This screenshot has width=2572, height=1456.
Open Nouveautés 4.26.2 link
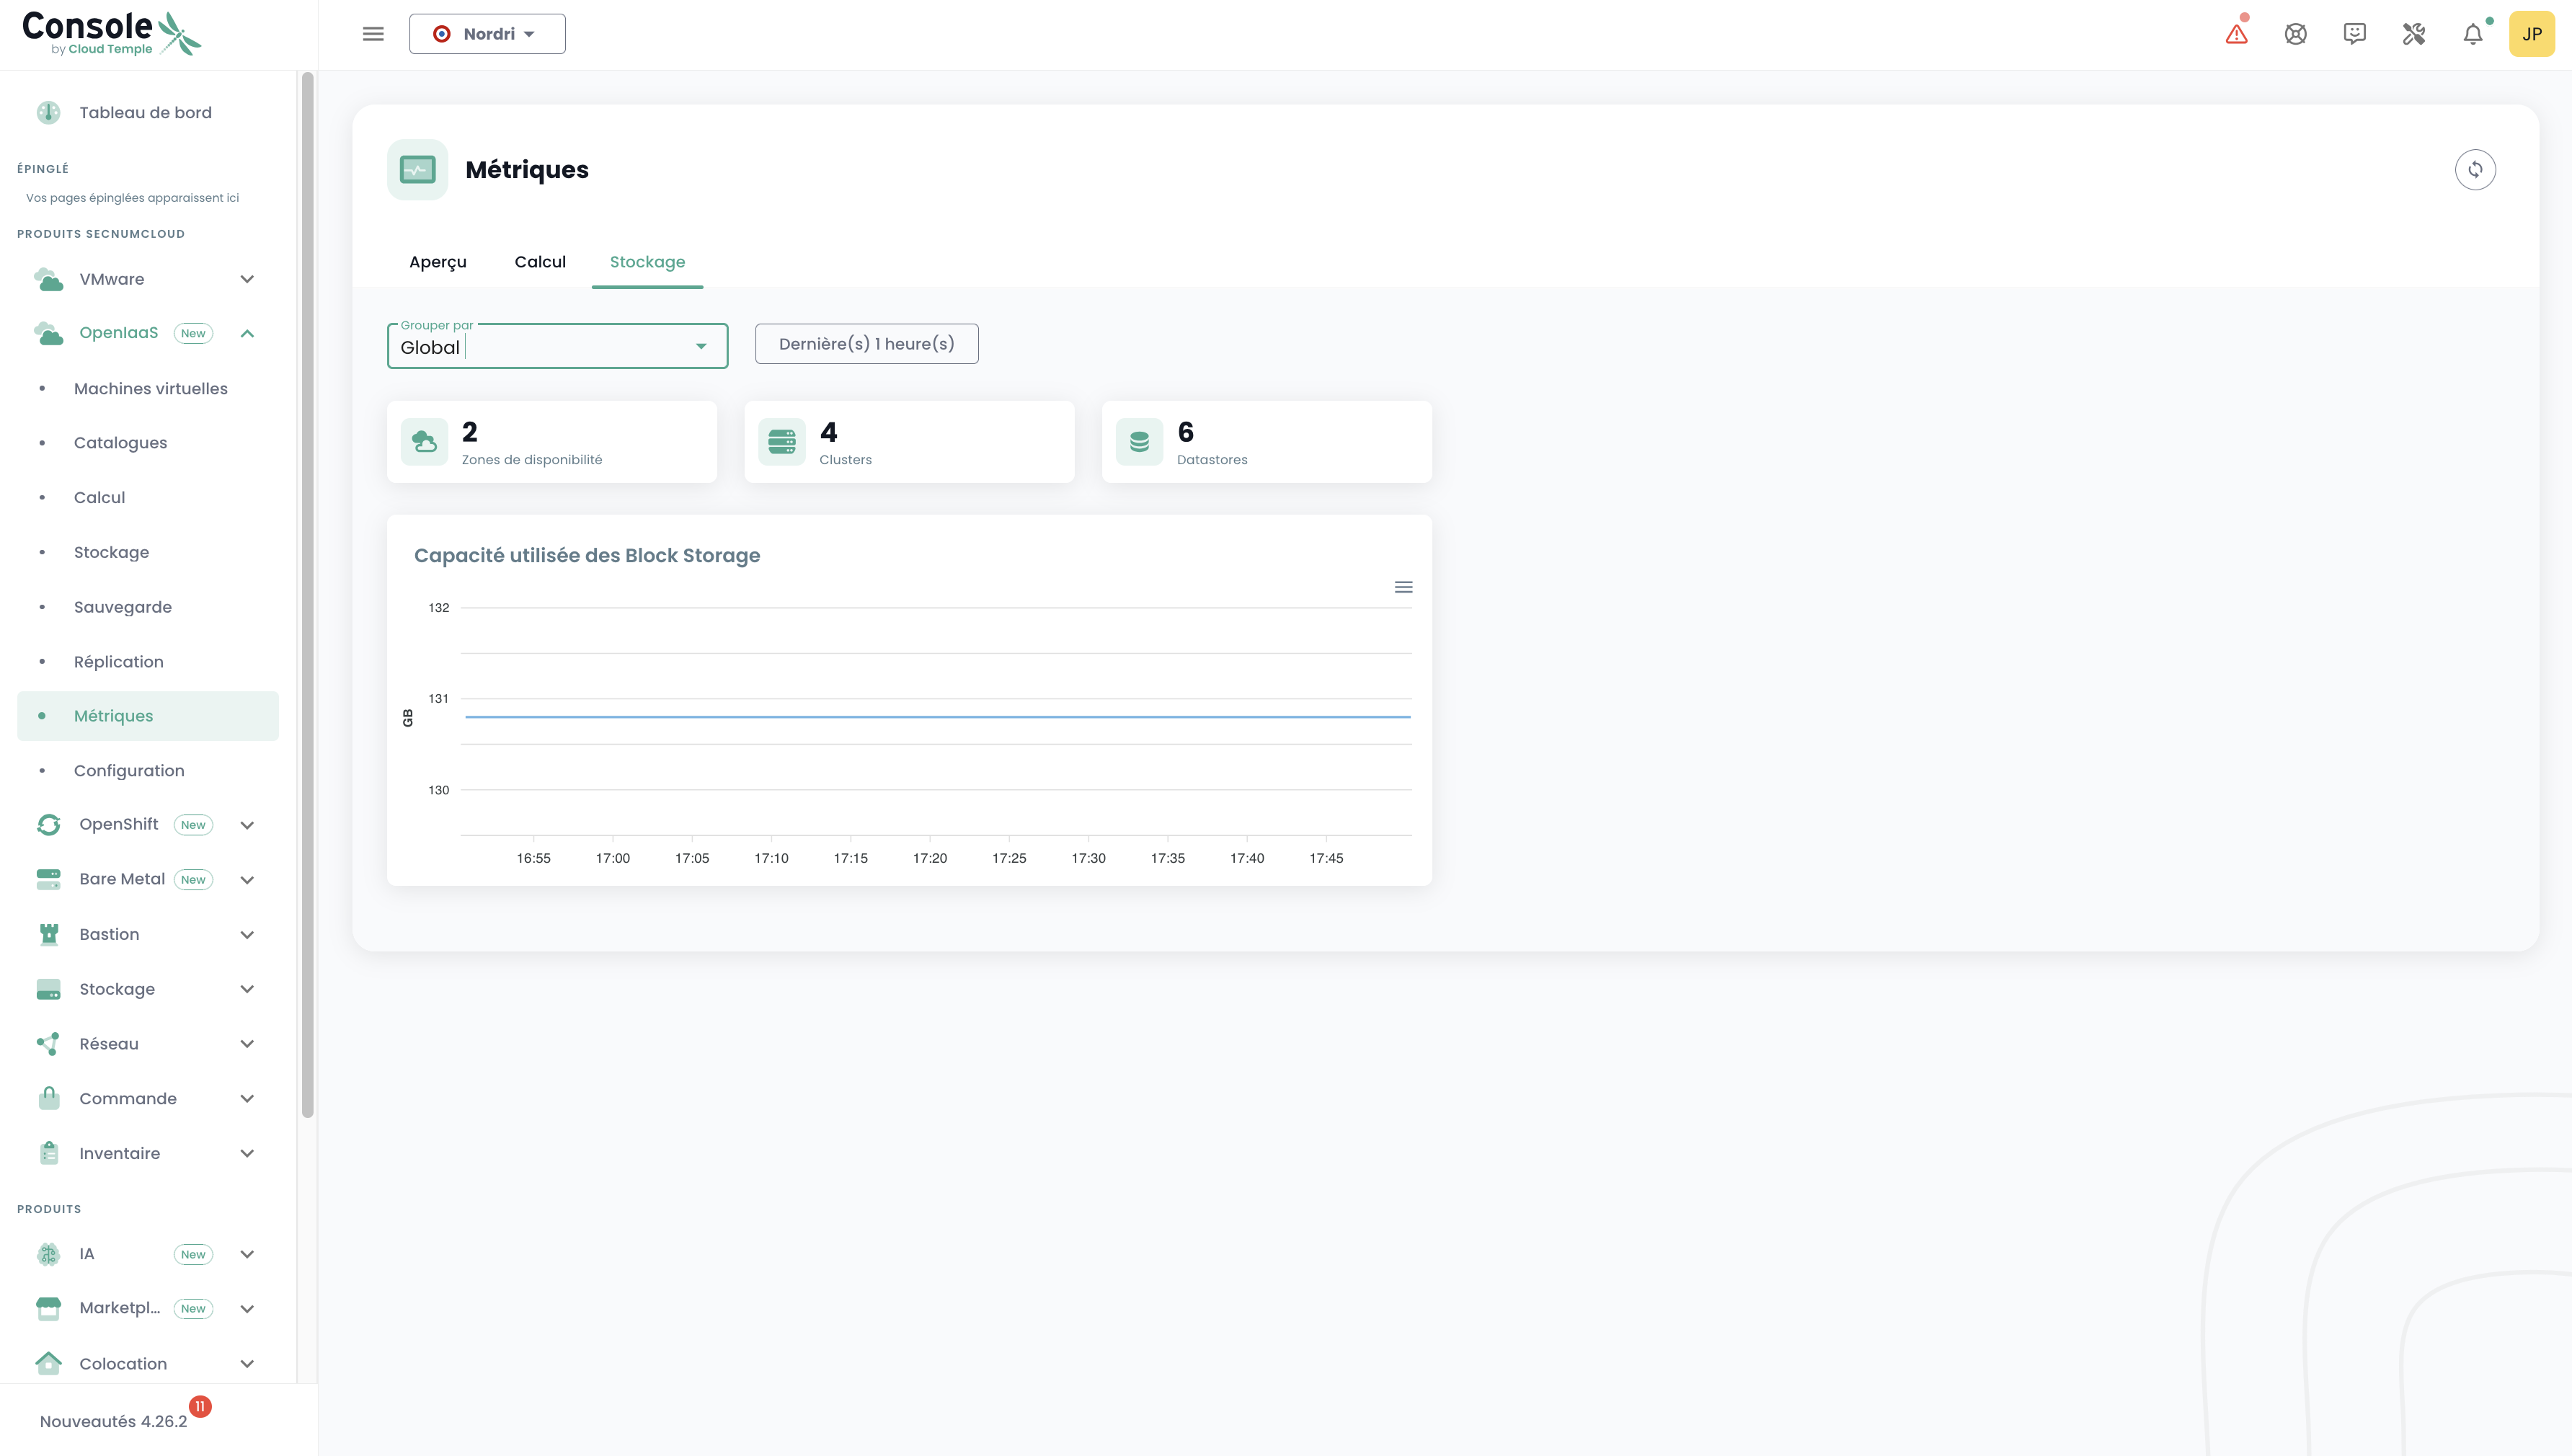(113, 1421)
